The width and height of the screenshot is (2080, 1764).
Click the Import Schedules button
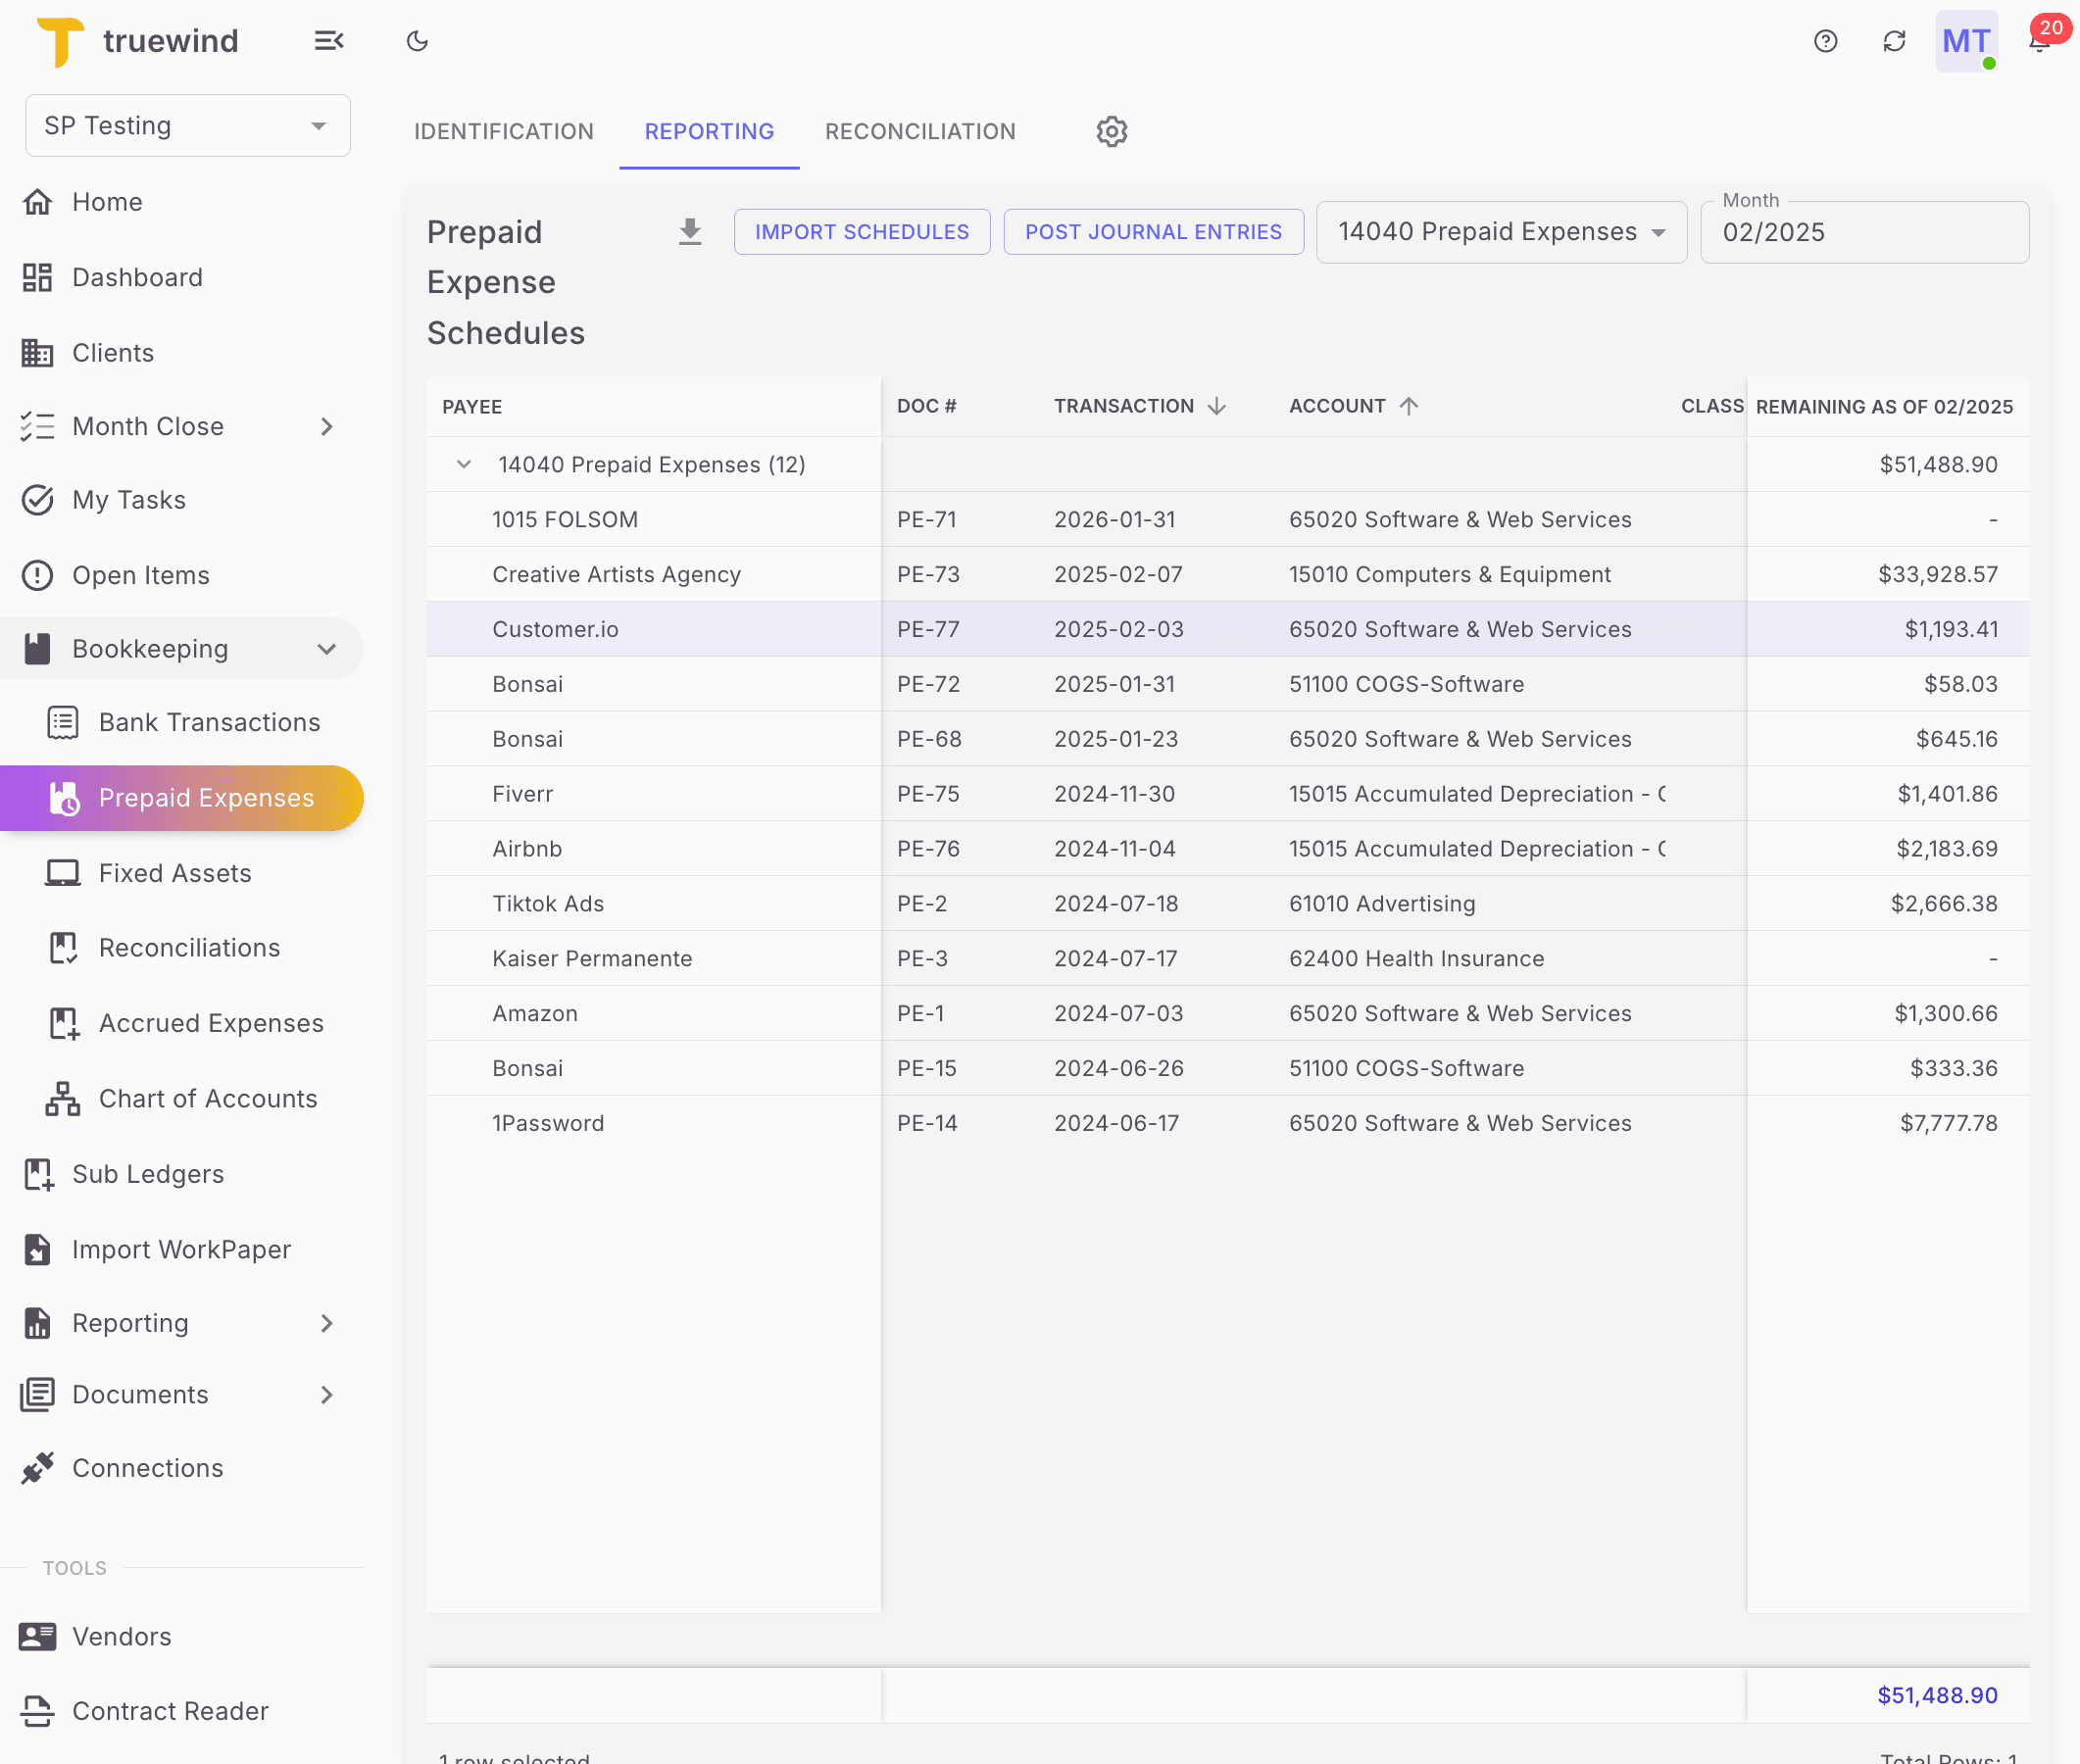[861, 231]
